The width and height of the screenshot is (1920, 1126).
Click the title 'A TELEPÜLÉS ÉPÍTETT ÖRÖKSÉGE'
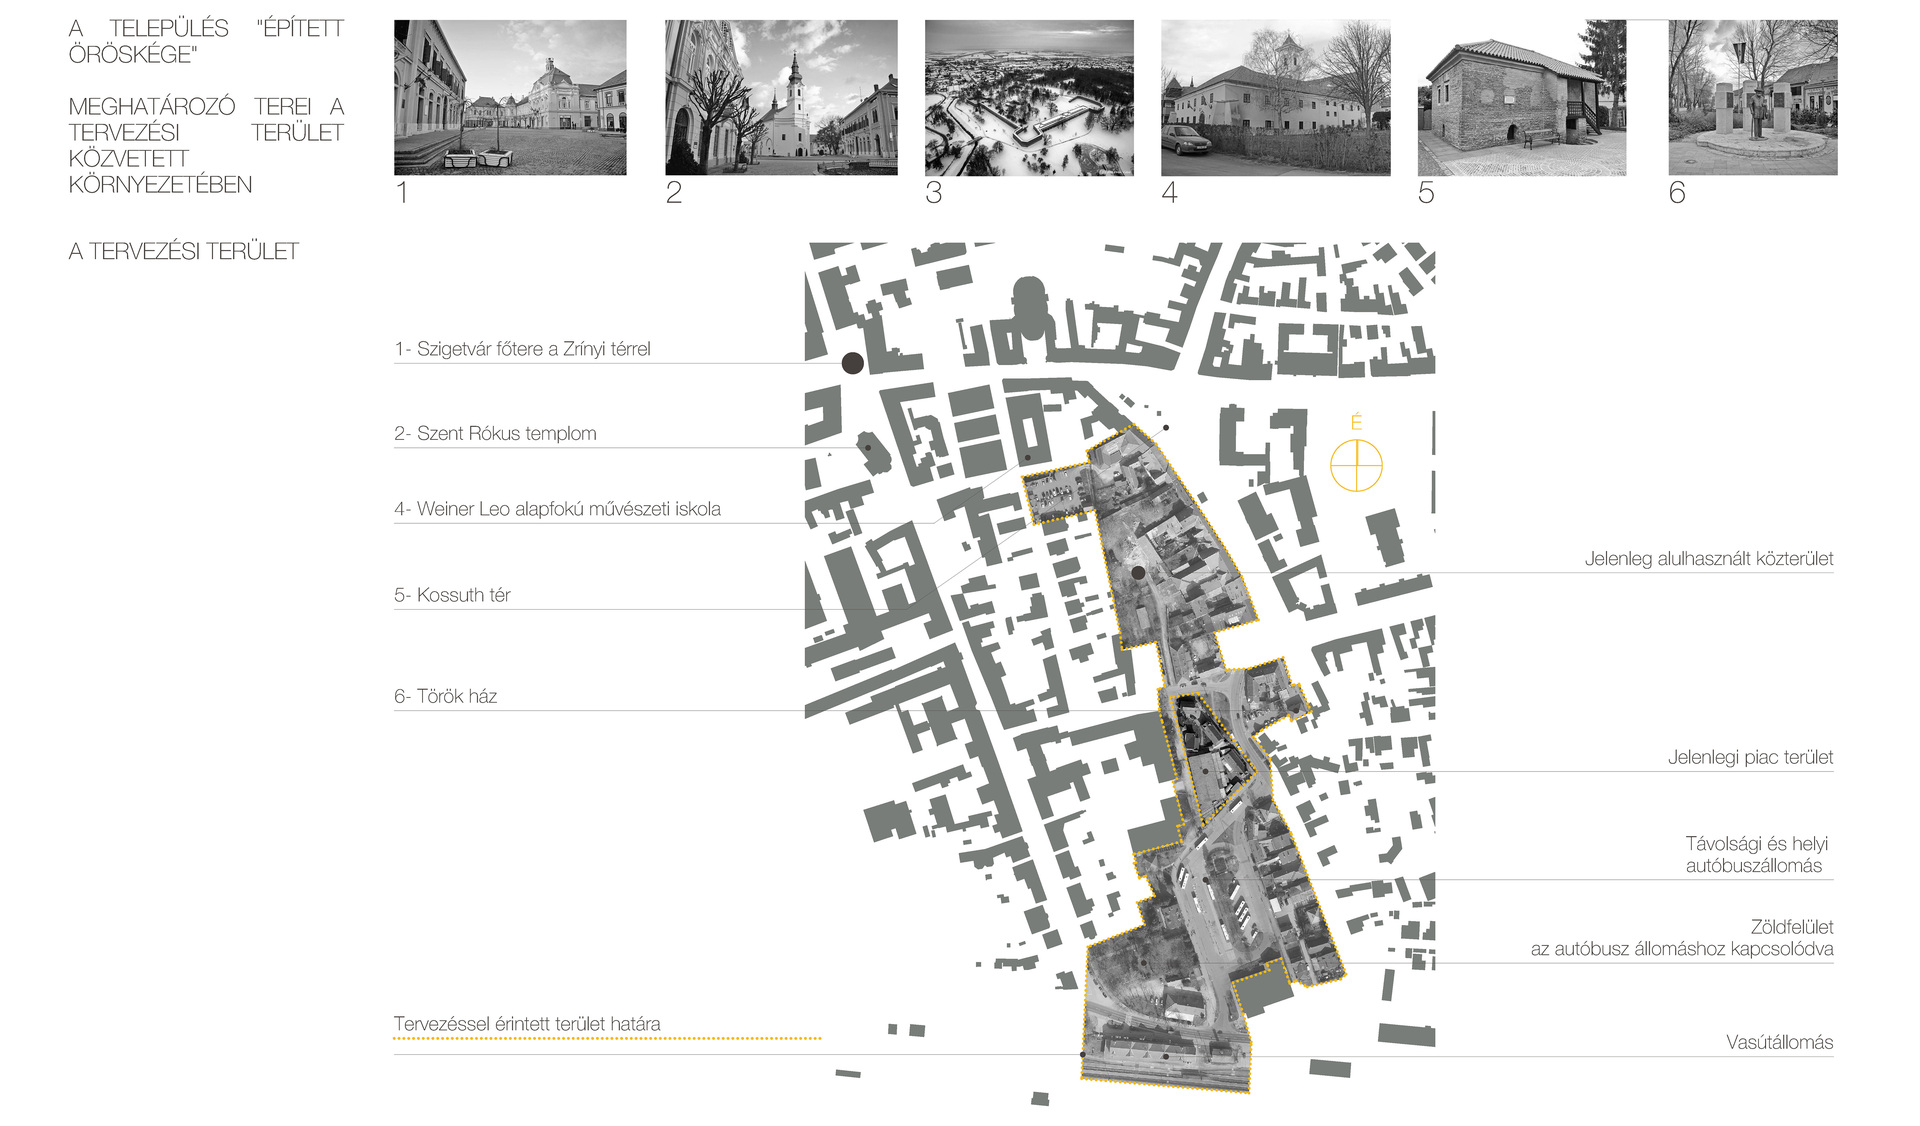click(206, 41)
